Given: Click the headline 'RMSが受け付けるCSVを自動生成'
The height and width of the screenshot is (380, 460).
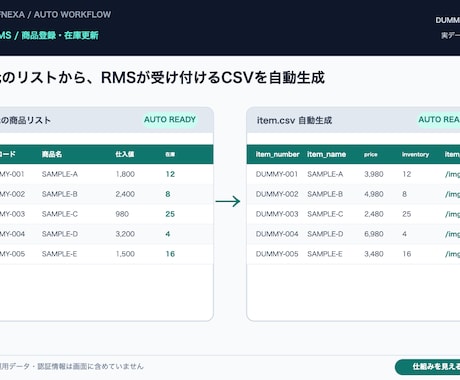Looking at the screenshot, I should [x=213, y=78].
